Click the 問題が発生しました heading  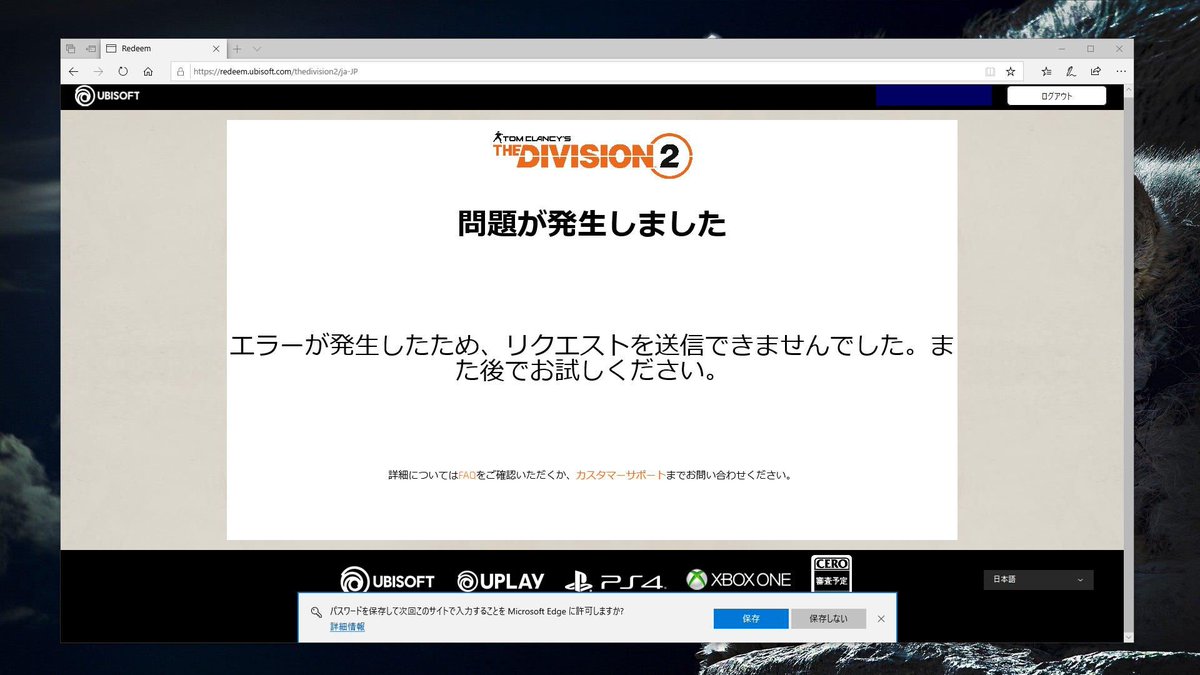click(x=592, y=223)
